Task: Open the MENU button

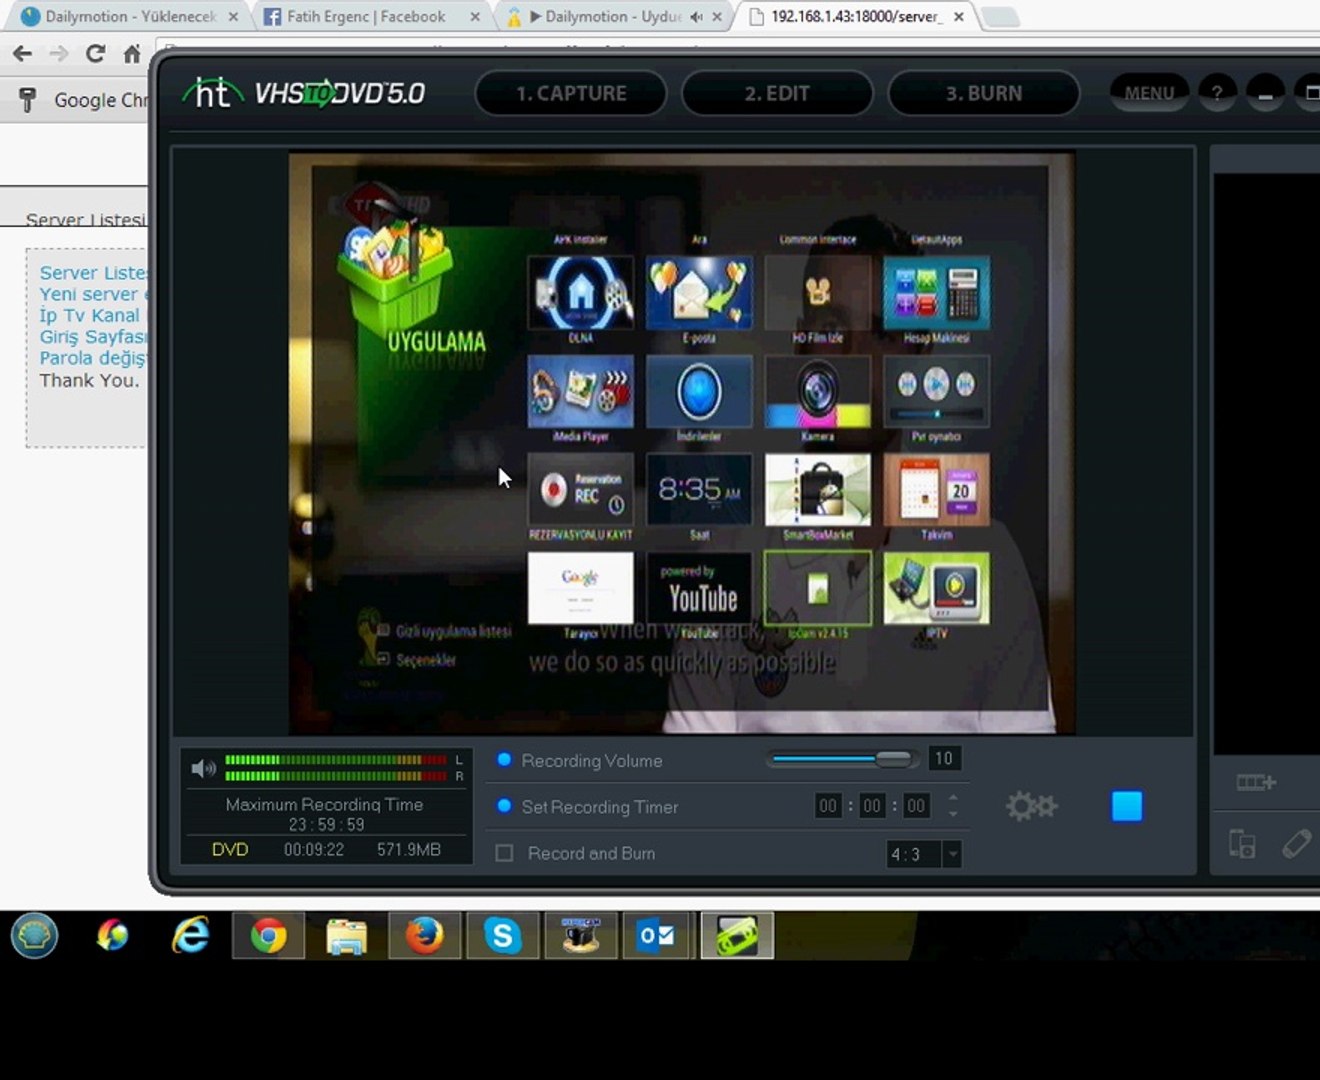Action: [x=1149, y=93]
